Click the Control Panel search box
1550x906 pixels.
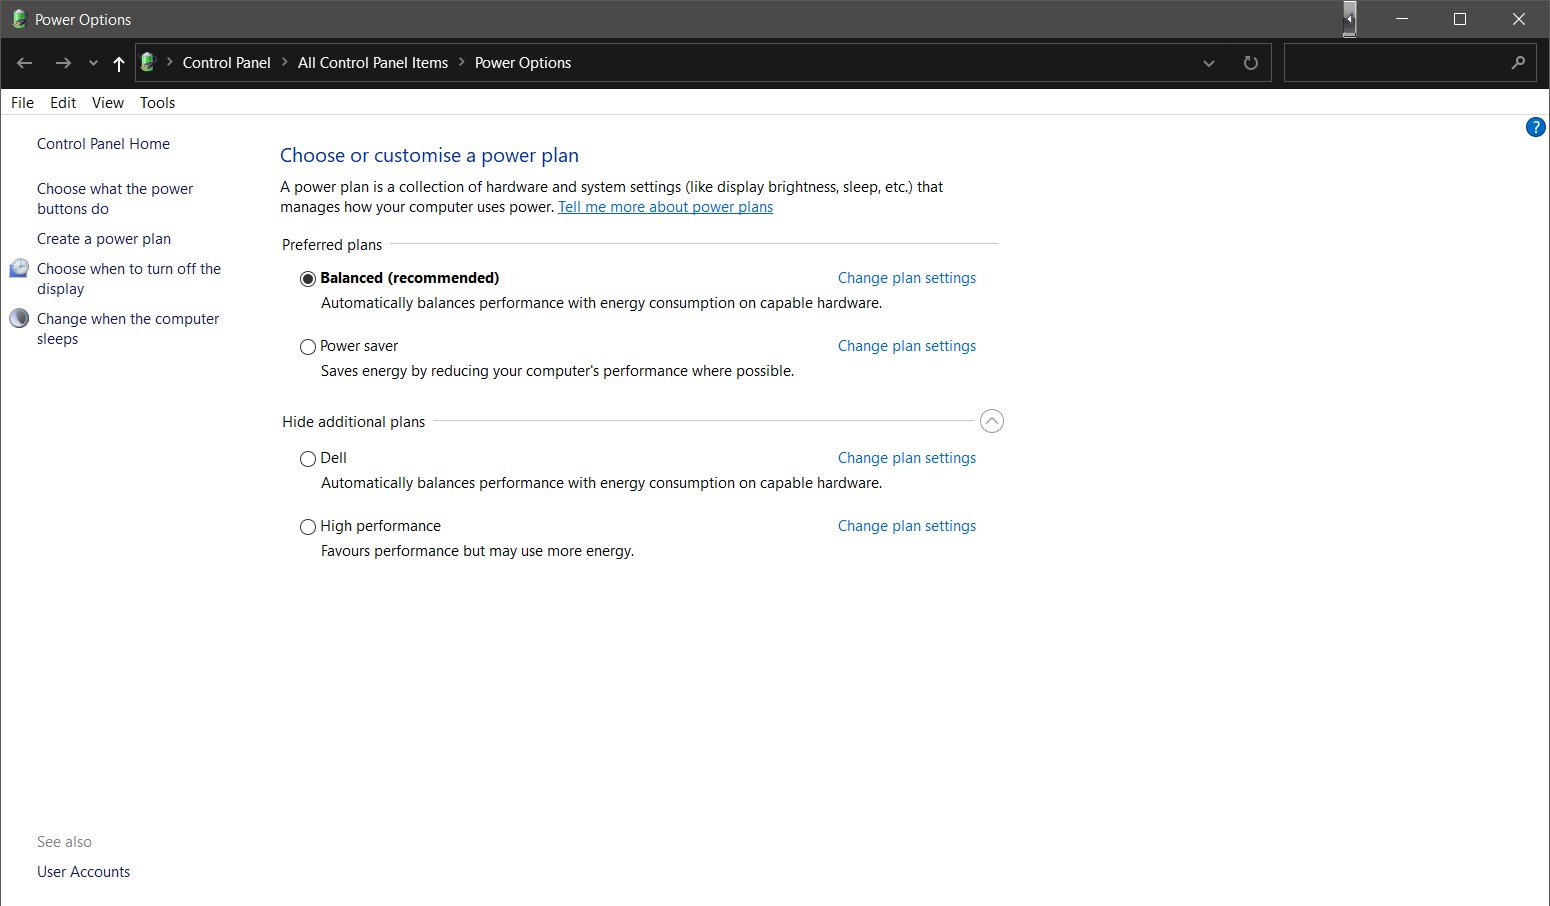click(1395, 63)
